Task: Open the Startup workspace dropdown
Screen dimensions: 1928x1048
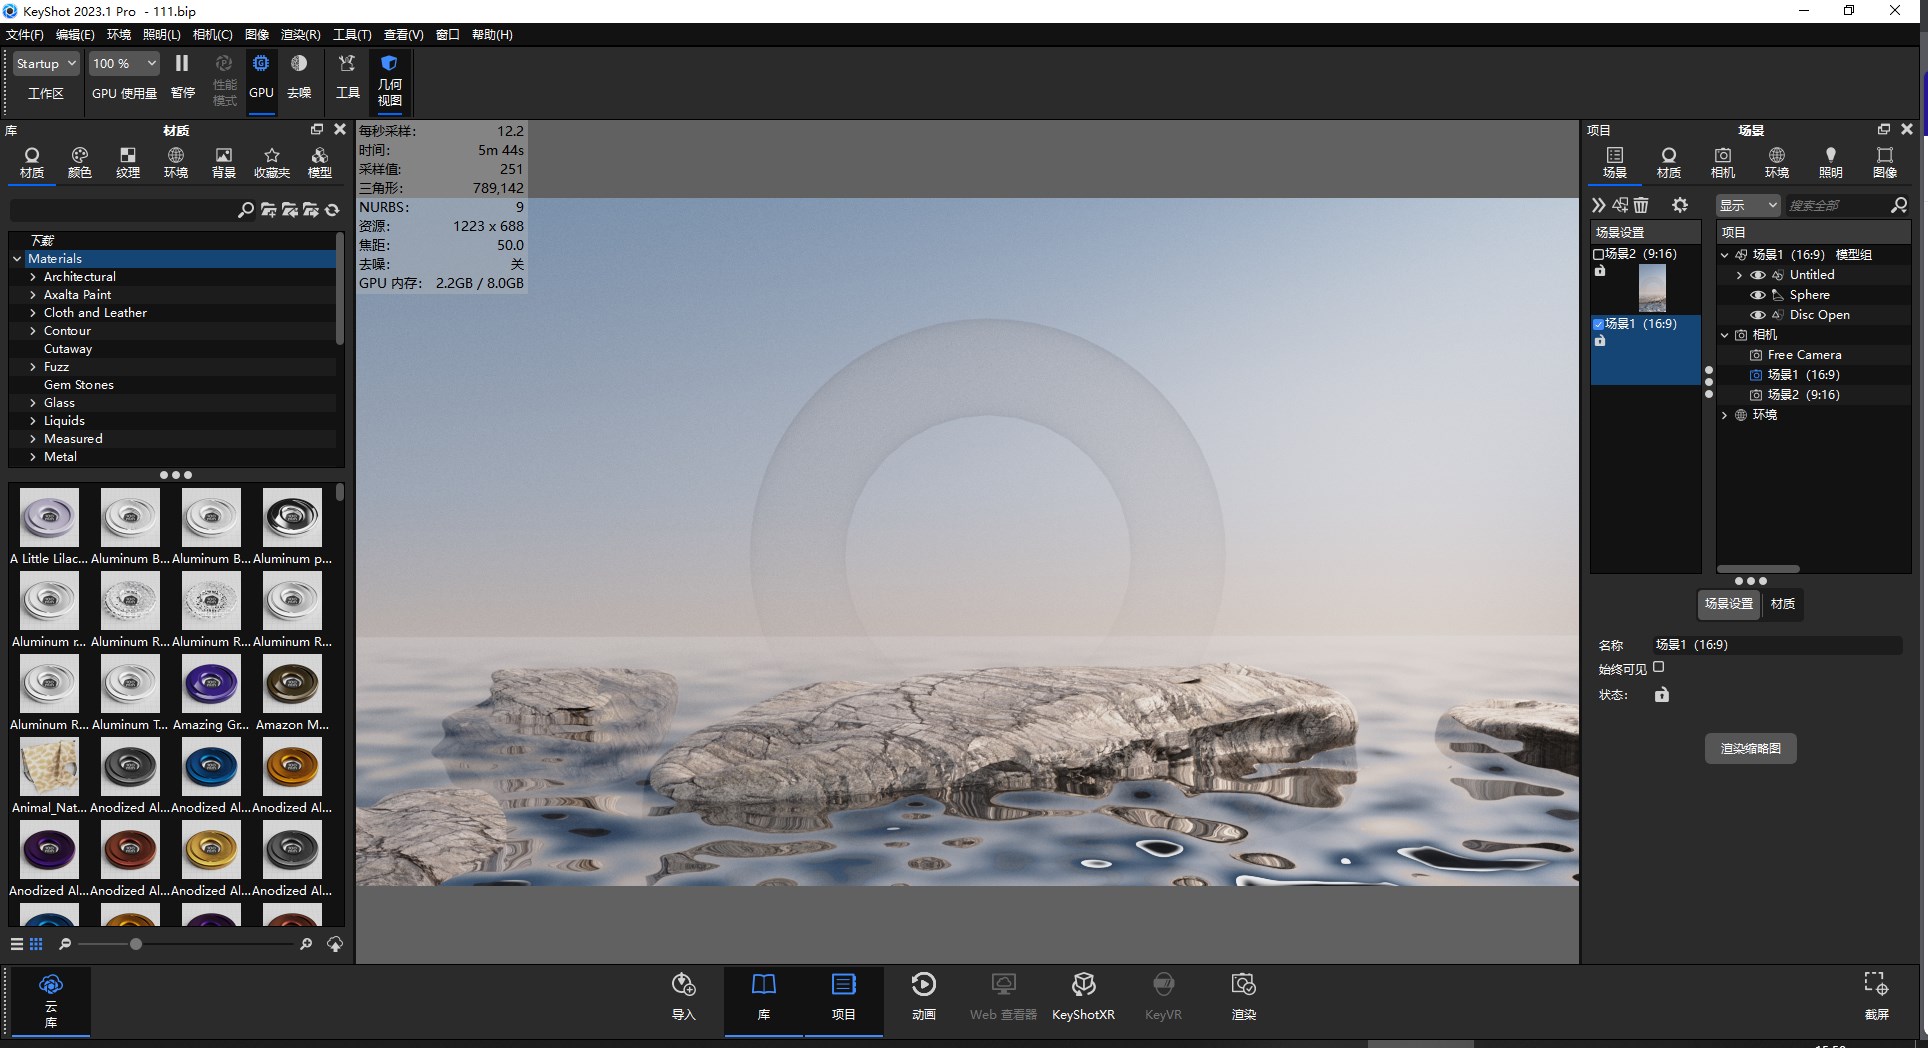Action: point(46,63)
